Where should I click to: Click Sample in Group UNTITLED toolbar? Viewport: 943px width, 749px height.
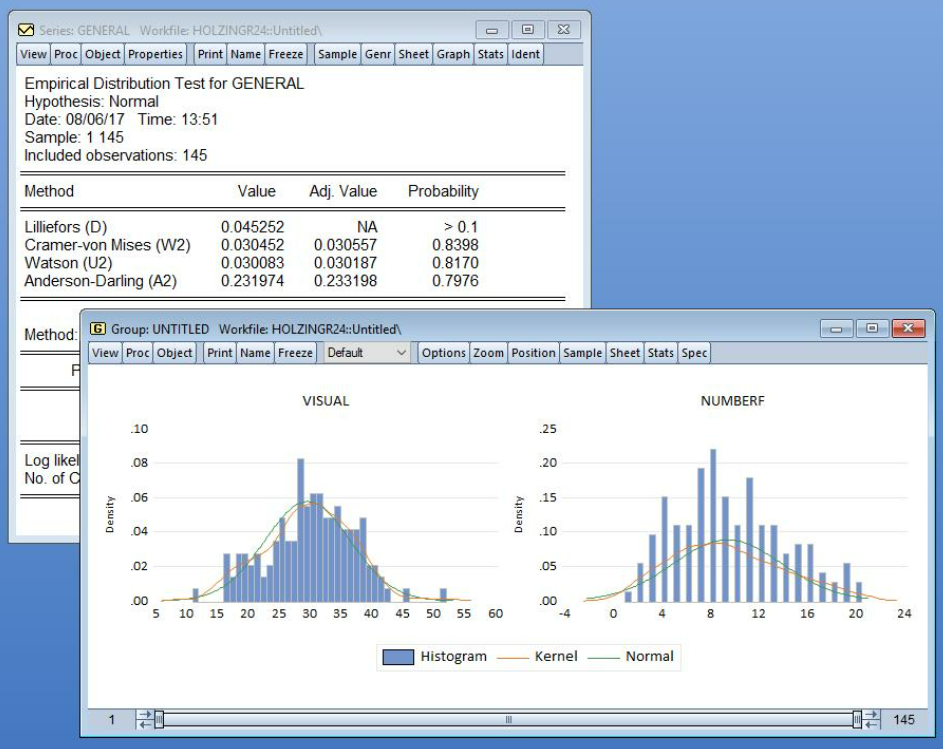pos(582,353)
